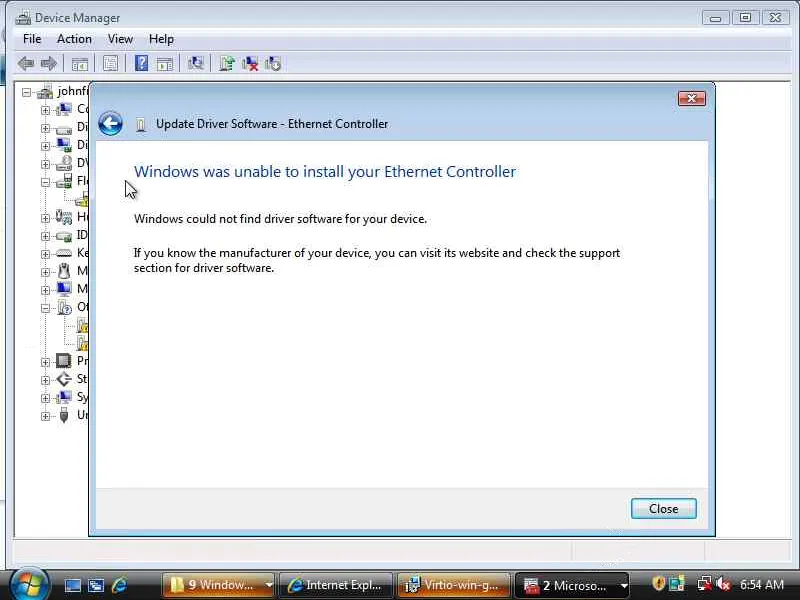Select the Storage controllers diamond icon
800x600 pixels.
pos(64,379)
